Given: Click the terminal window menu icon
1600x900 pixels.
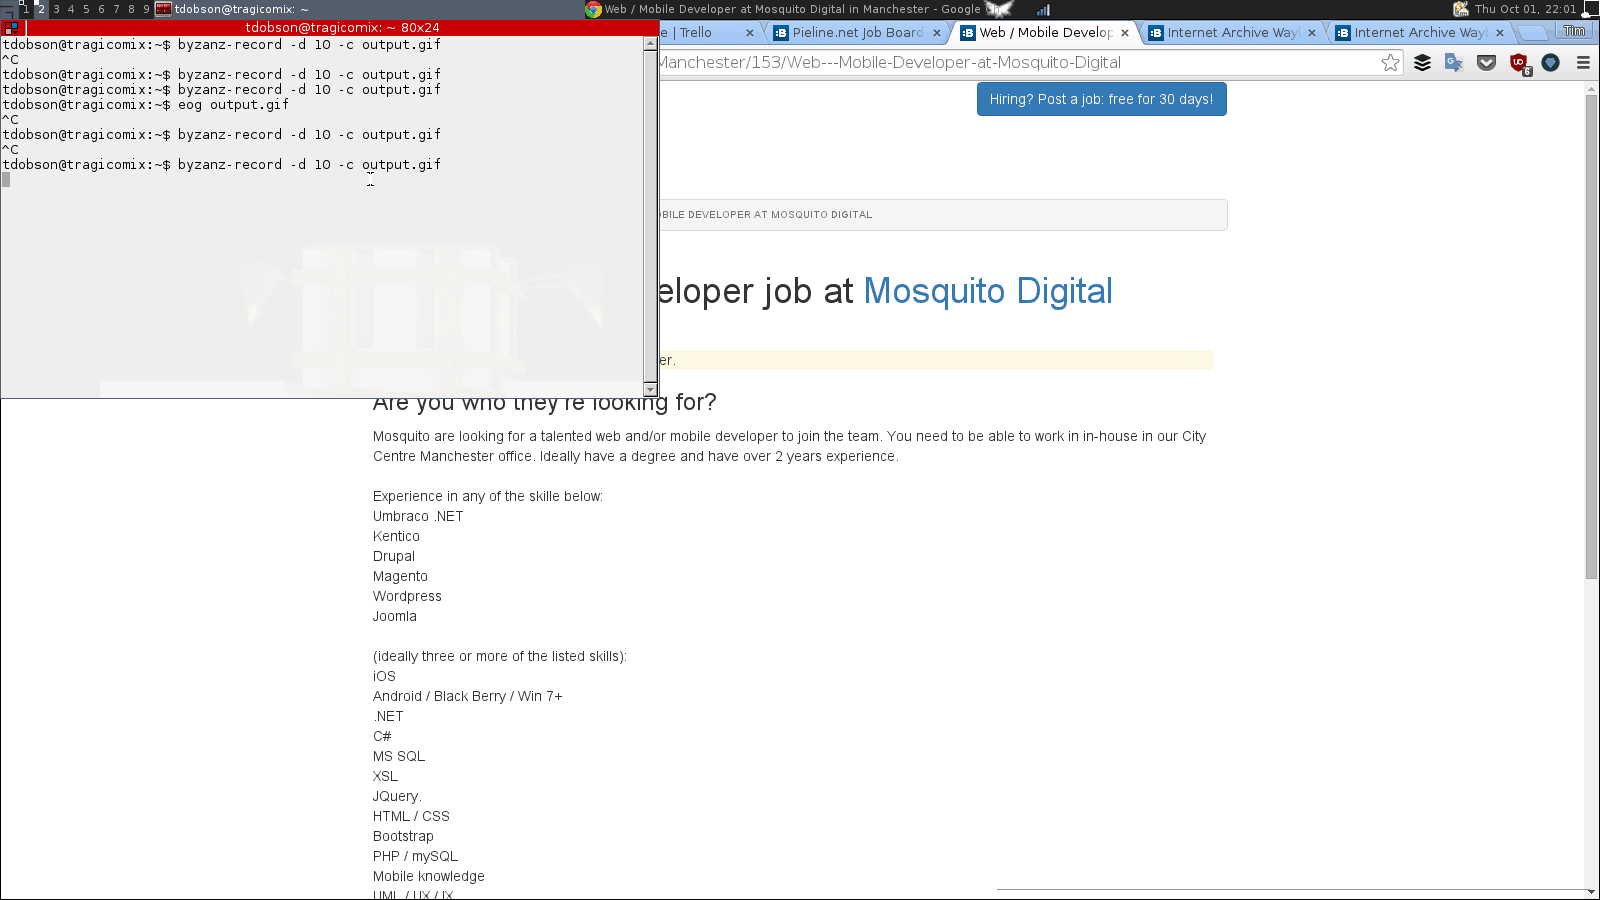Looking at the screenshot, I should (11, 28).
